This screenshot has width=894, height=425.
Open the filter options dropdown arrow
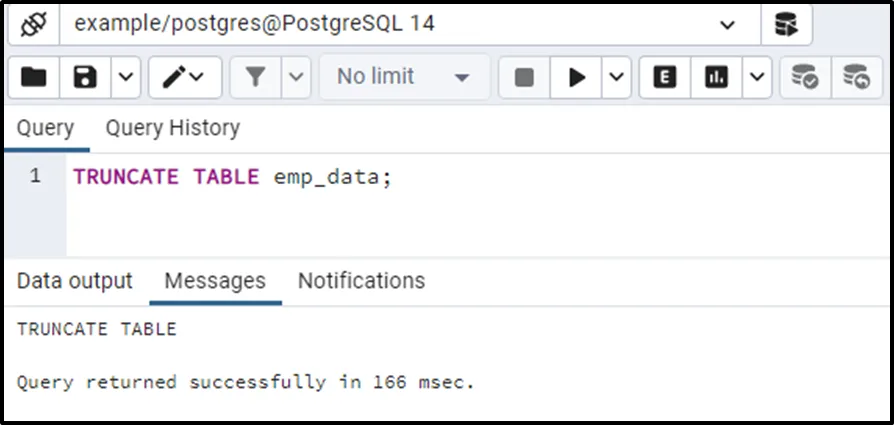296,77
